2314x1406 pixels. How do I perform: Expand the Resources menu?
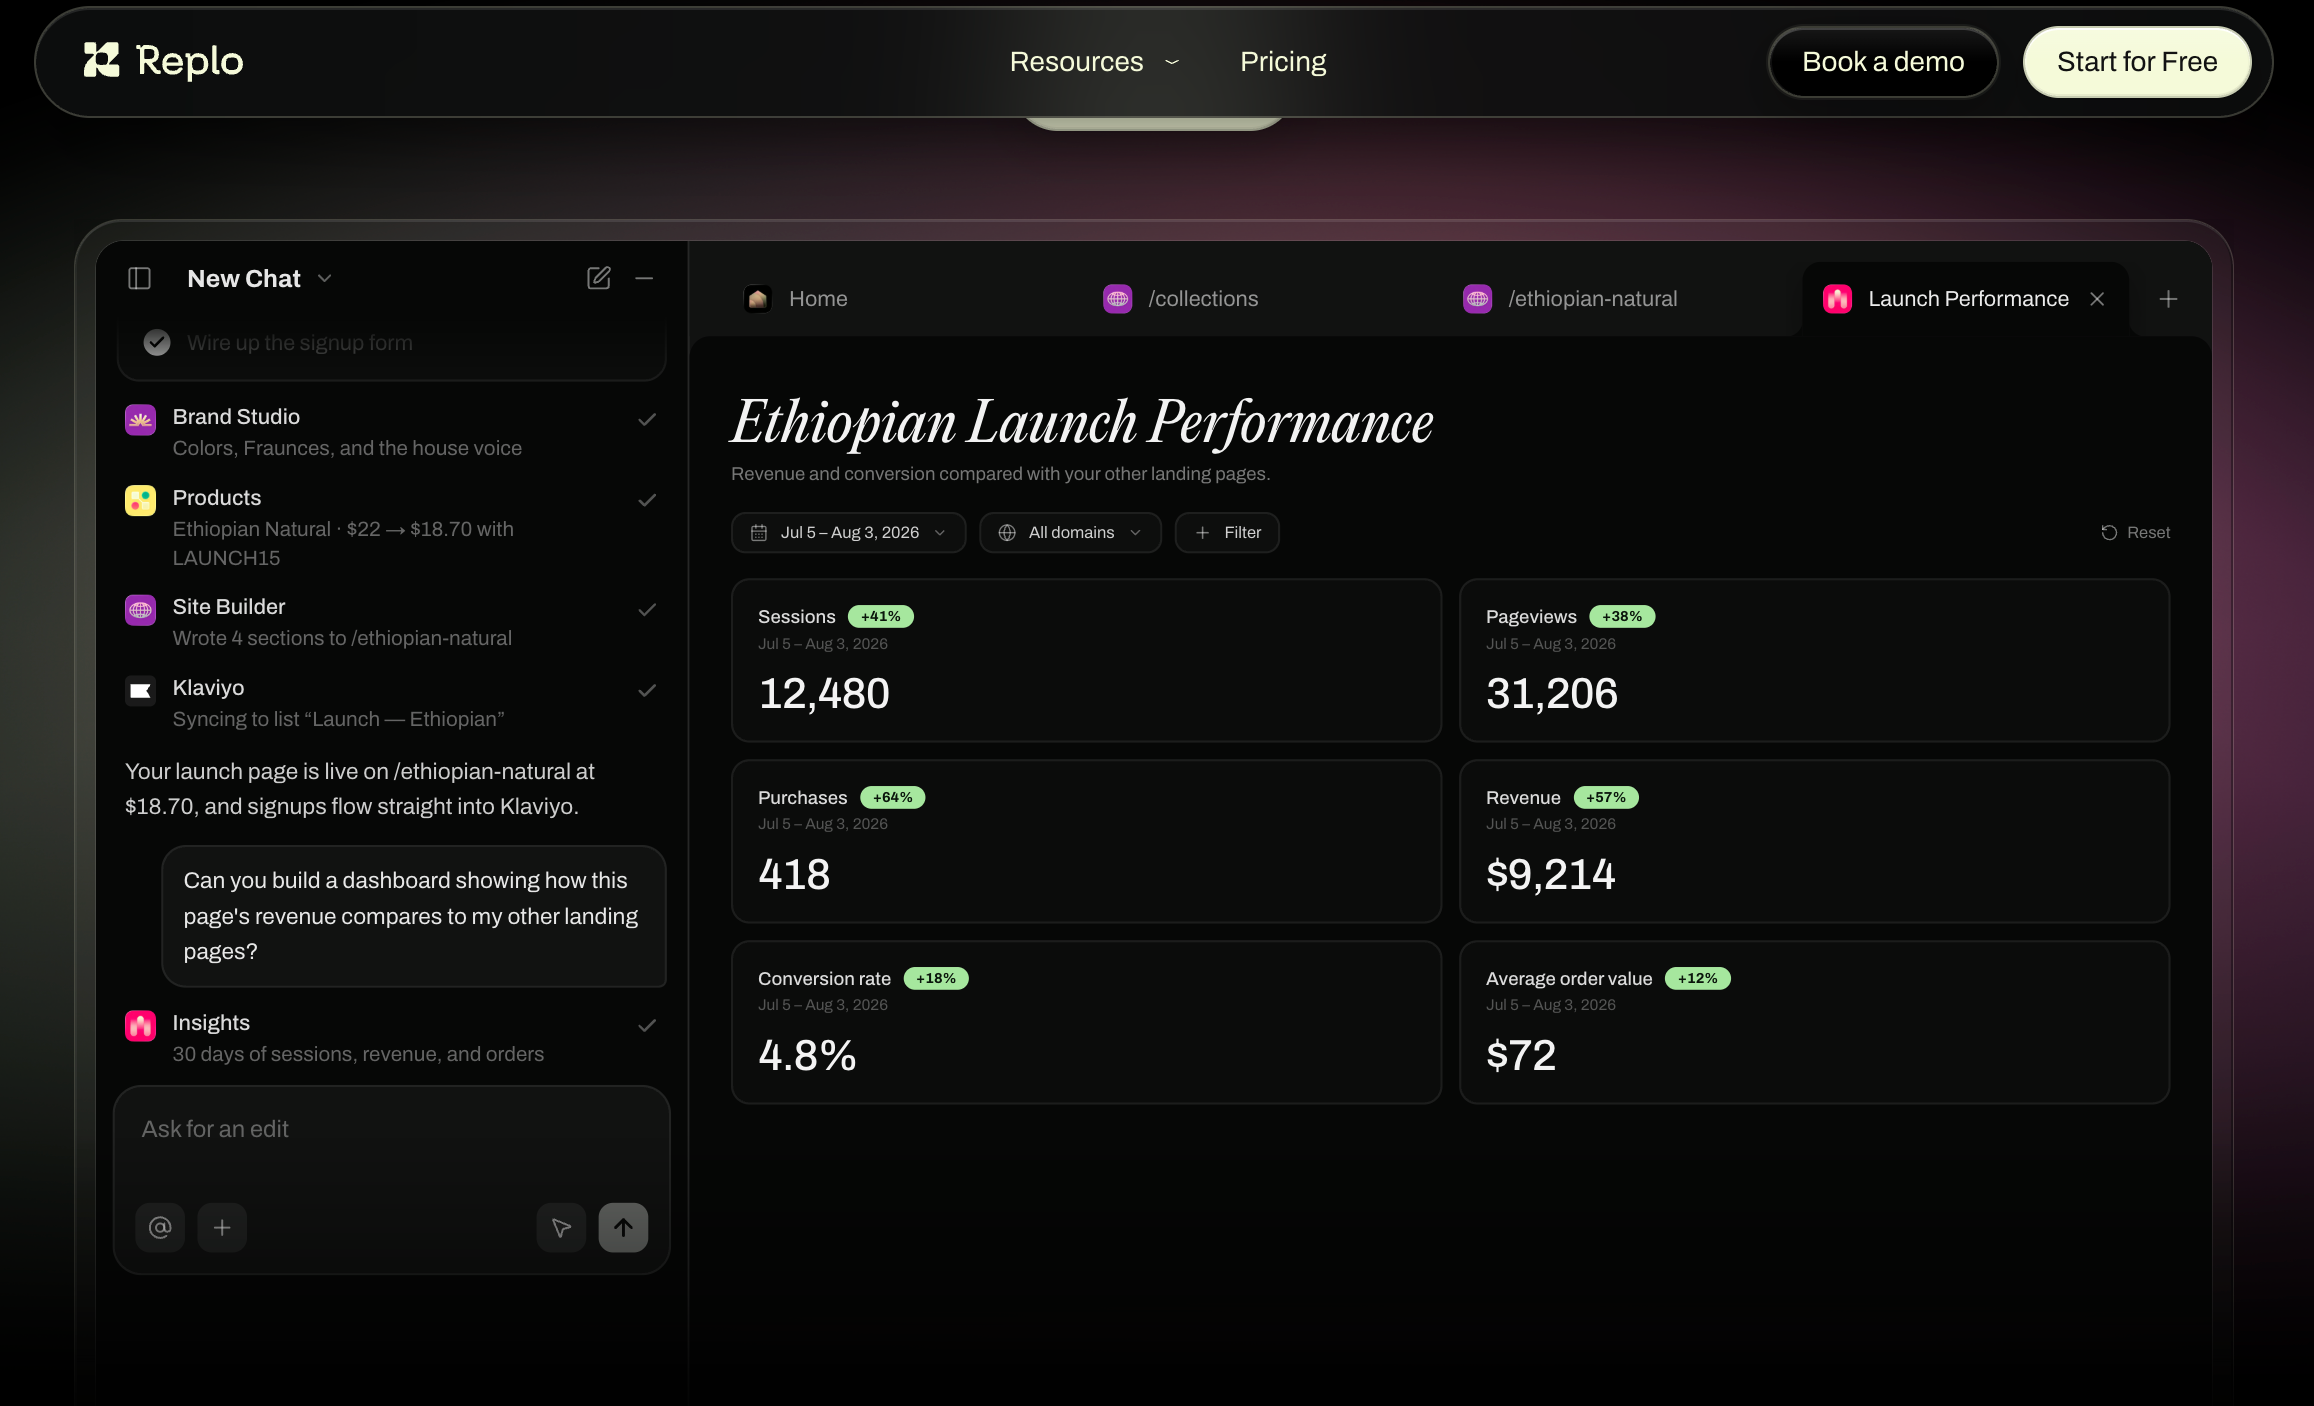[1095, 62]
